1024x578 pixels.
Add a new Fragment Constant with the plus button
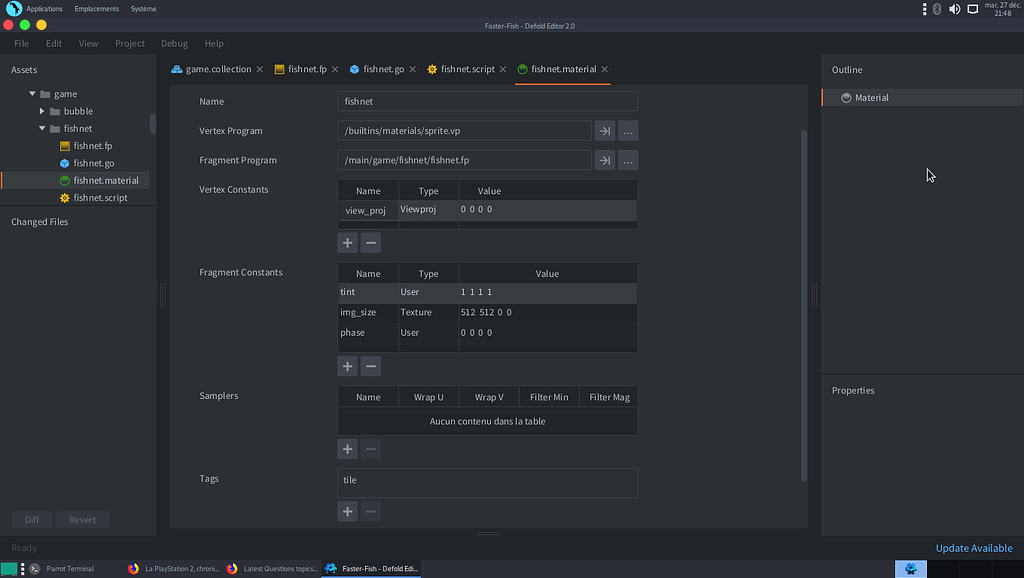pyautogui.click(x=347, y=366)
